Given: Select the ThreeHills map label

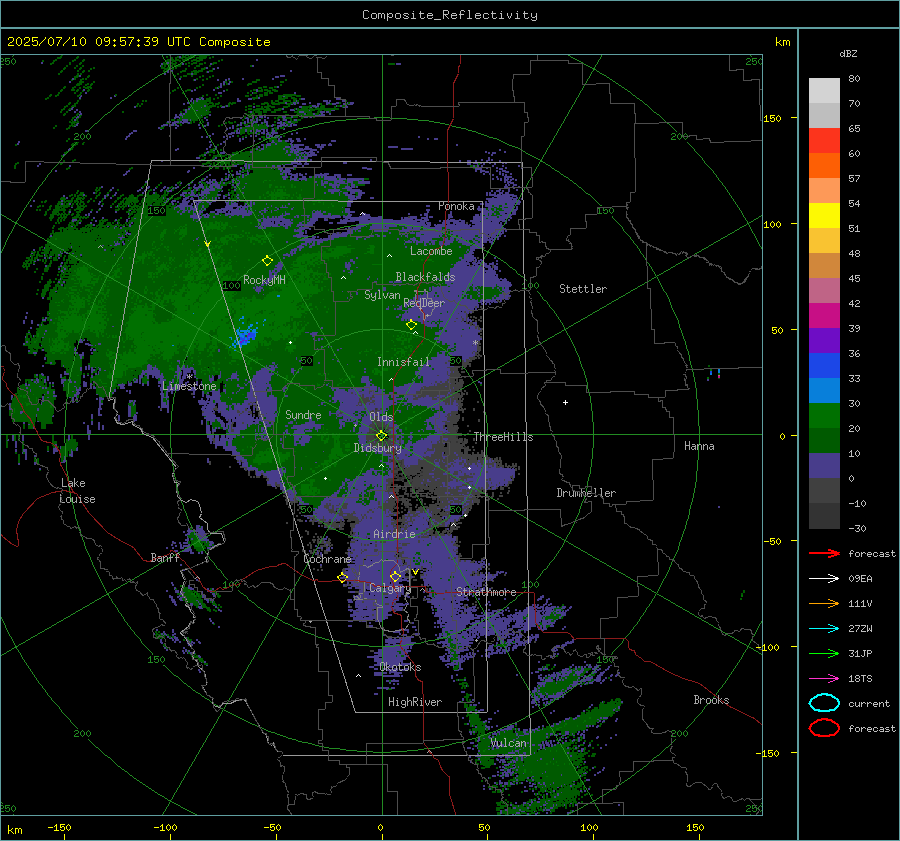Looking at the screenshot, I should [x=503, y=437].
